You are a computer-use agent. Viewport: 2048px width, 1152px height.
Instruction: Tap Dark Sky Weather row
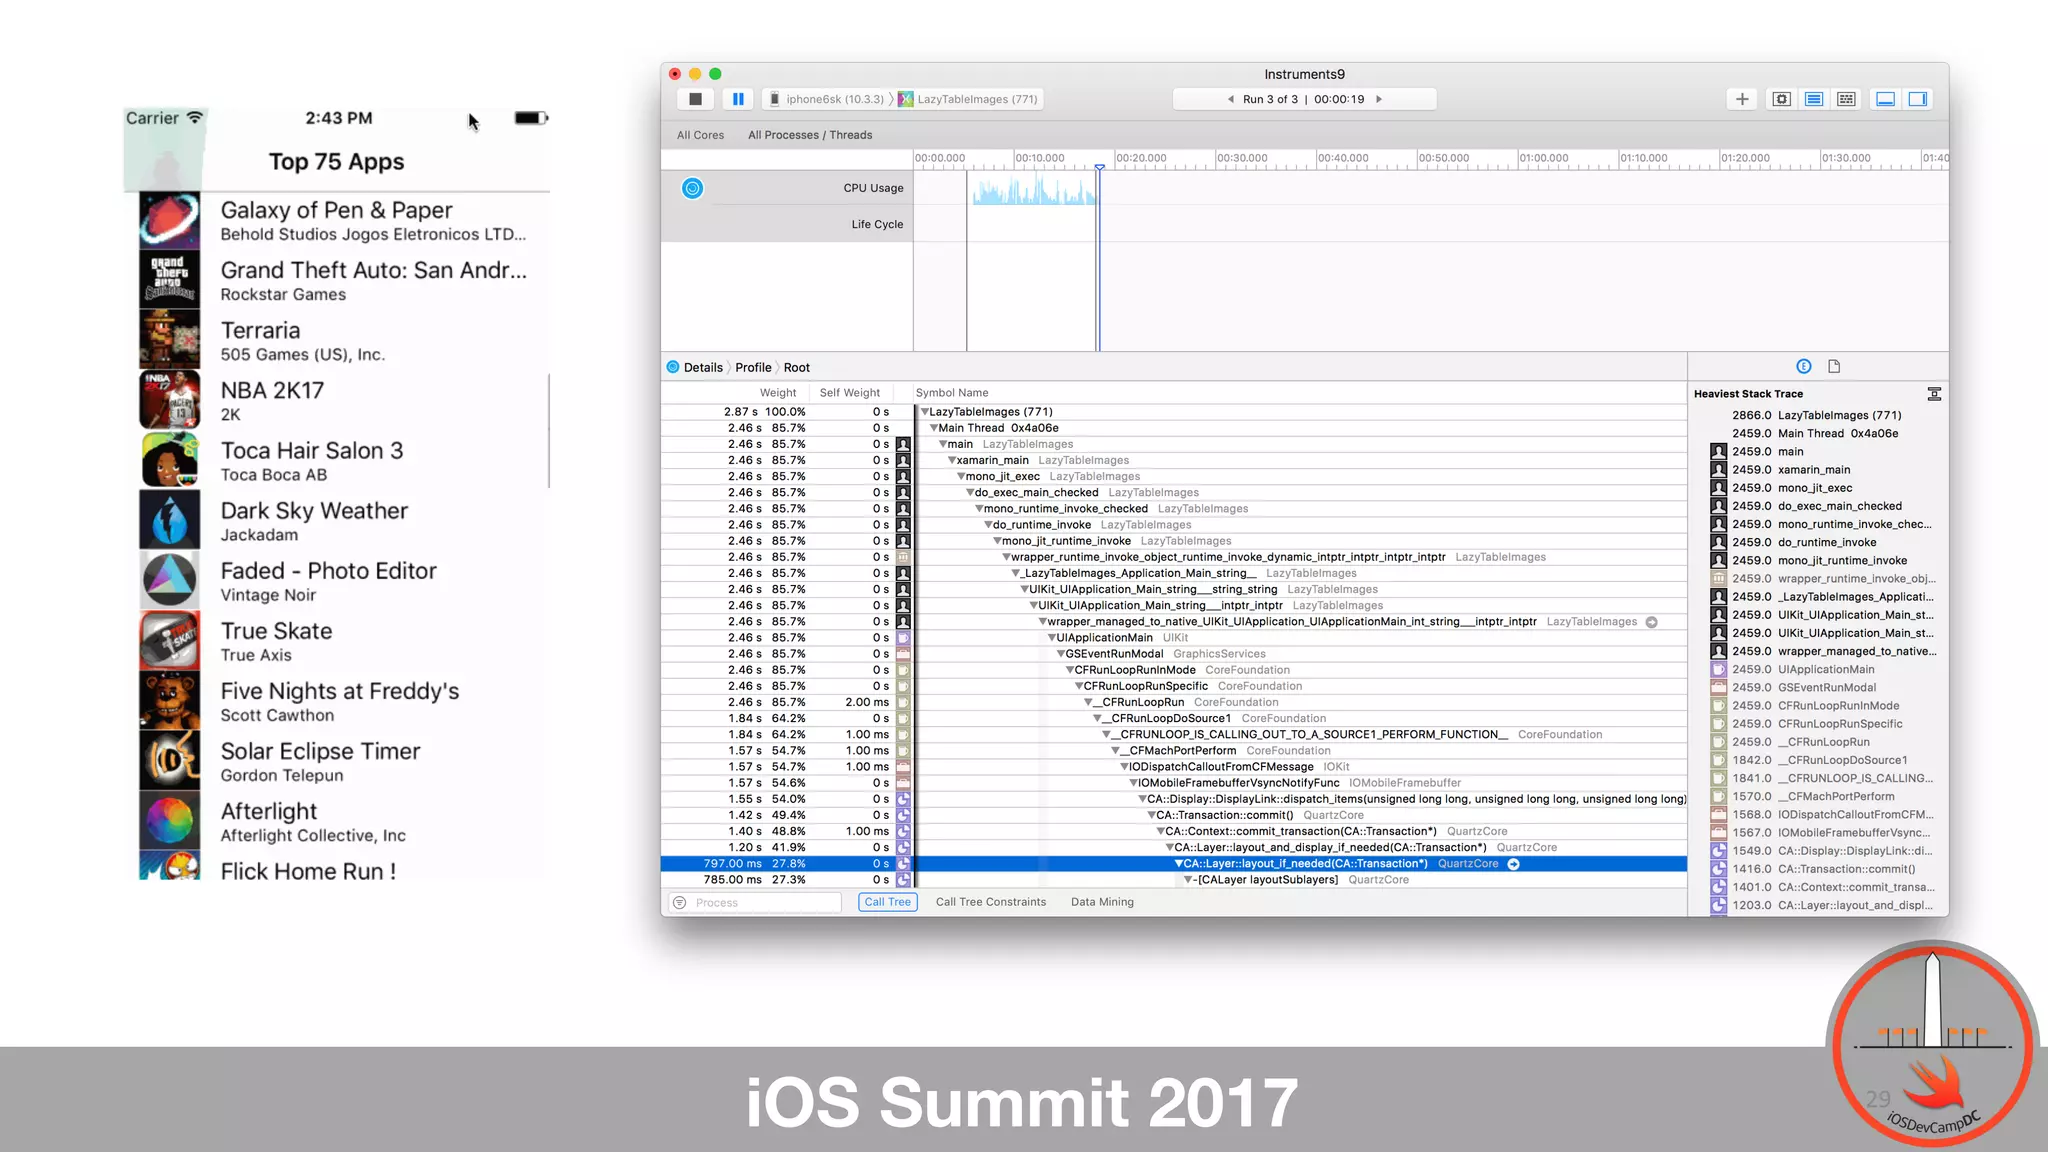pos(345,521)
